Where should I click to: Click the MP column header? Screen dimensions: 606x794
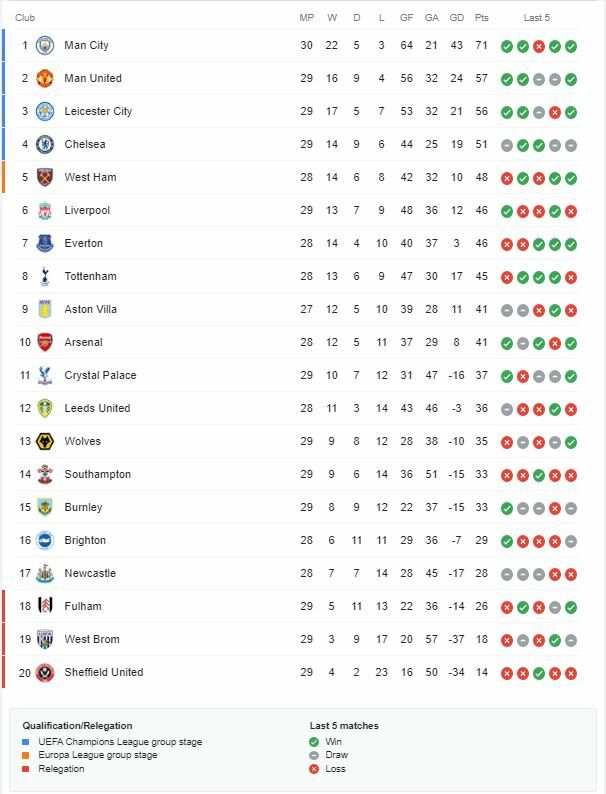[x=307, y=18]
